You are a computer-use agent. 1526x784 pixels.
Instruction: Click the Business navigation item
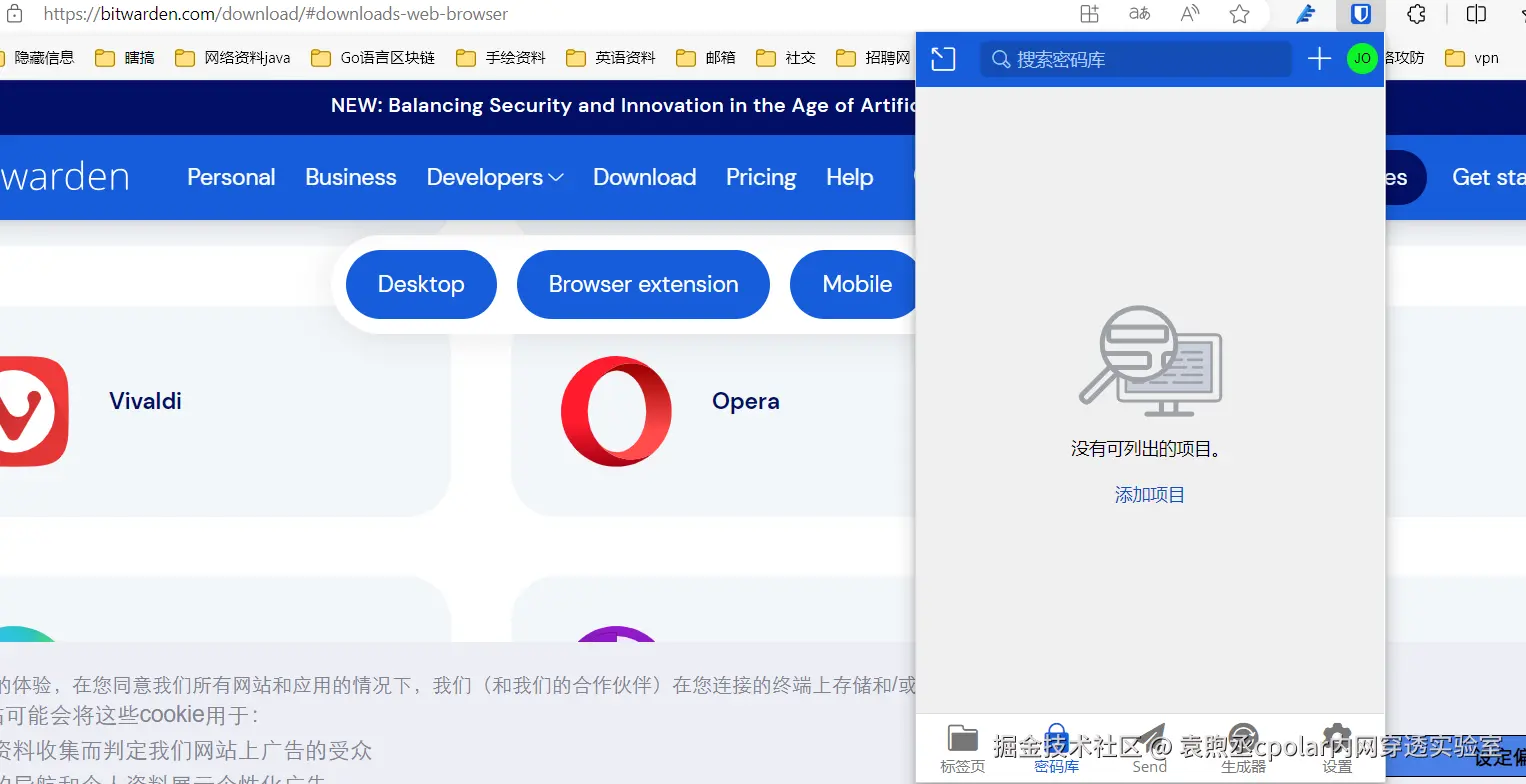tap(351, 177)
